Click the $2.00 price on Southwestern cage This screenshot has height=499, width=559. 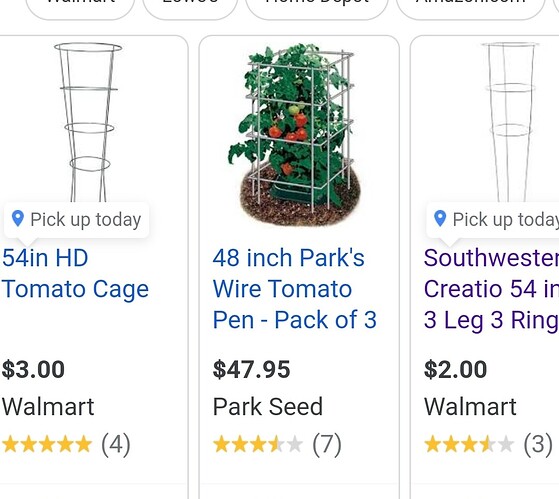pos(455,369)
